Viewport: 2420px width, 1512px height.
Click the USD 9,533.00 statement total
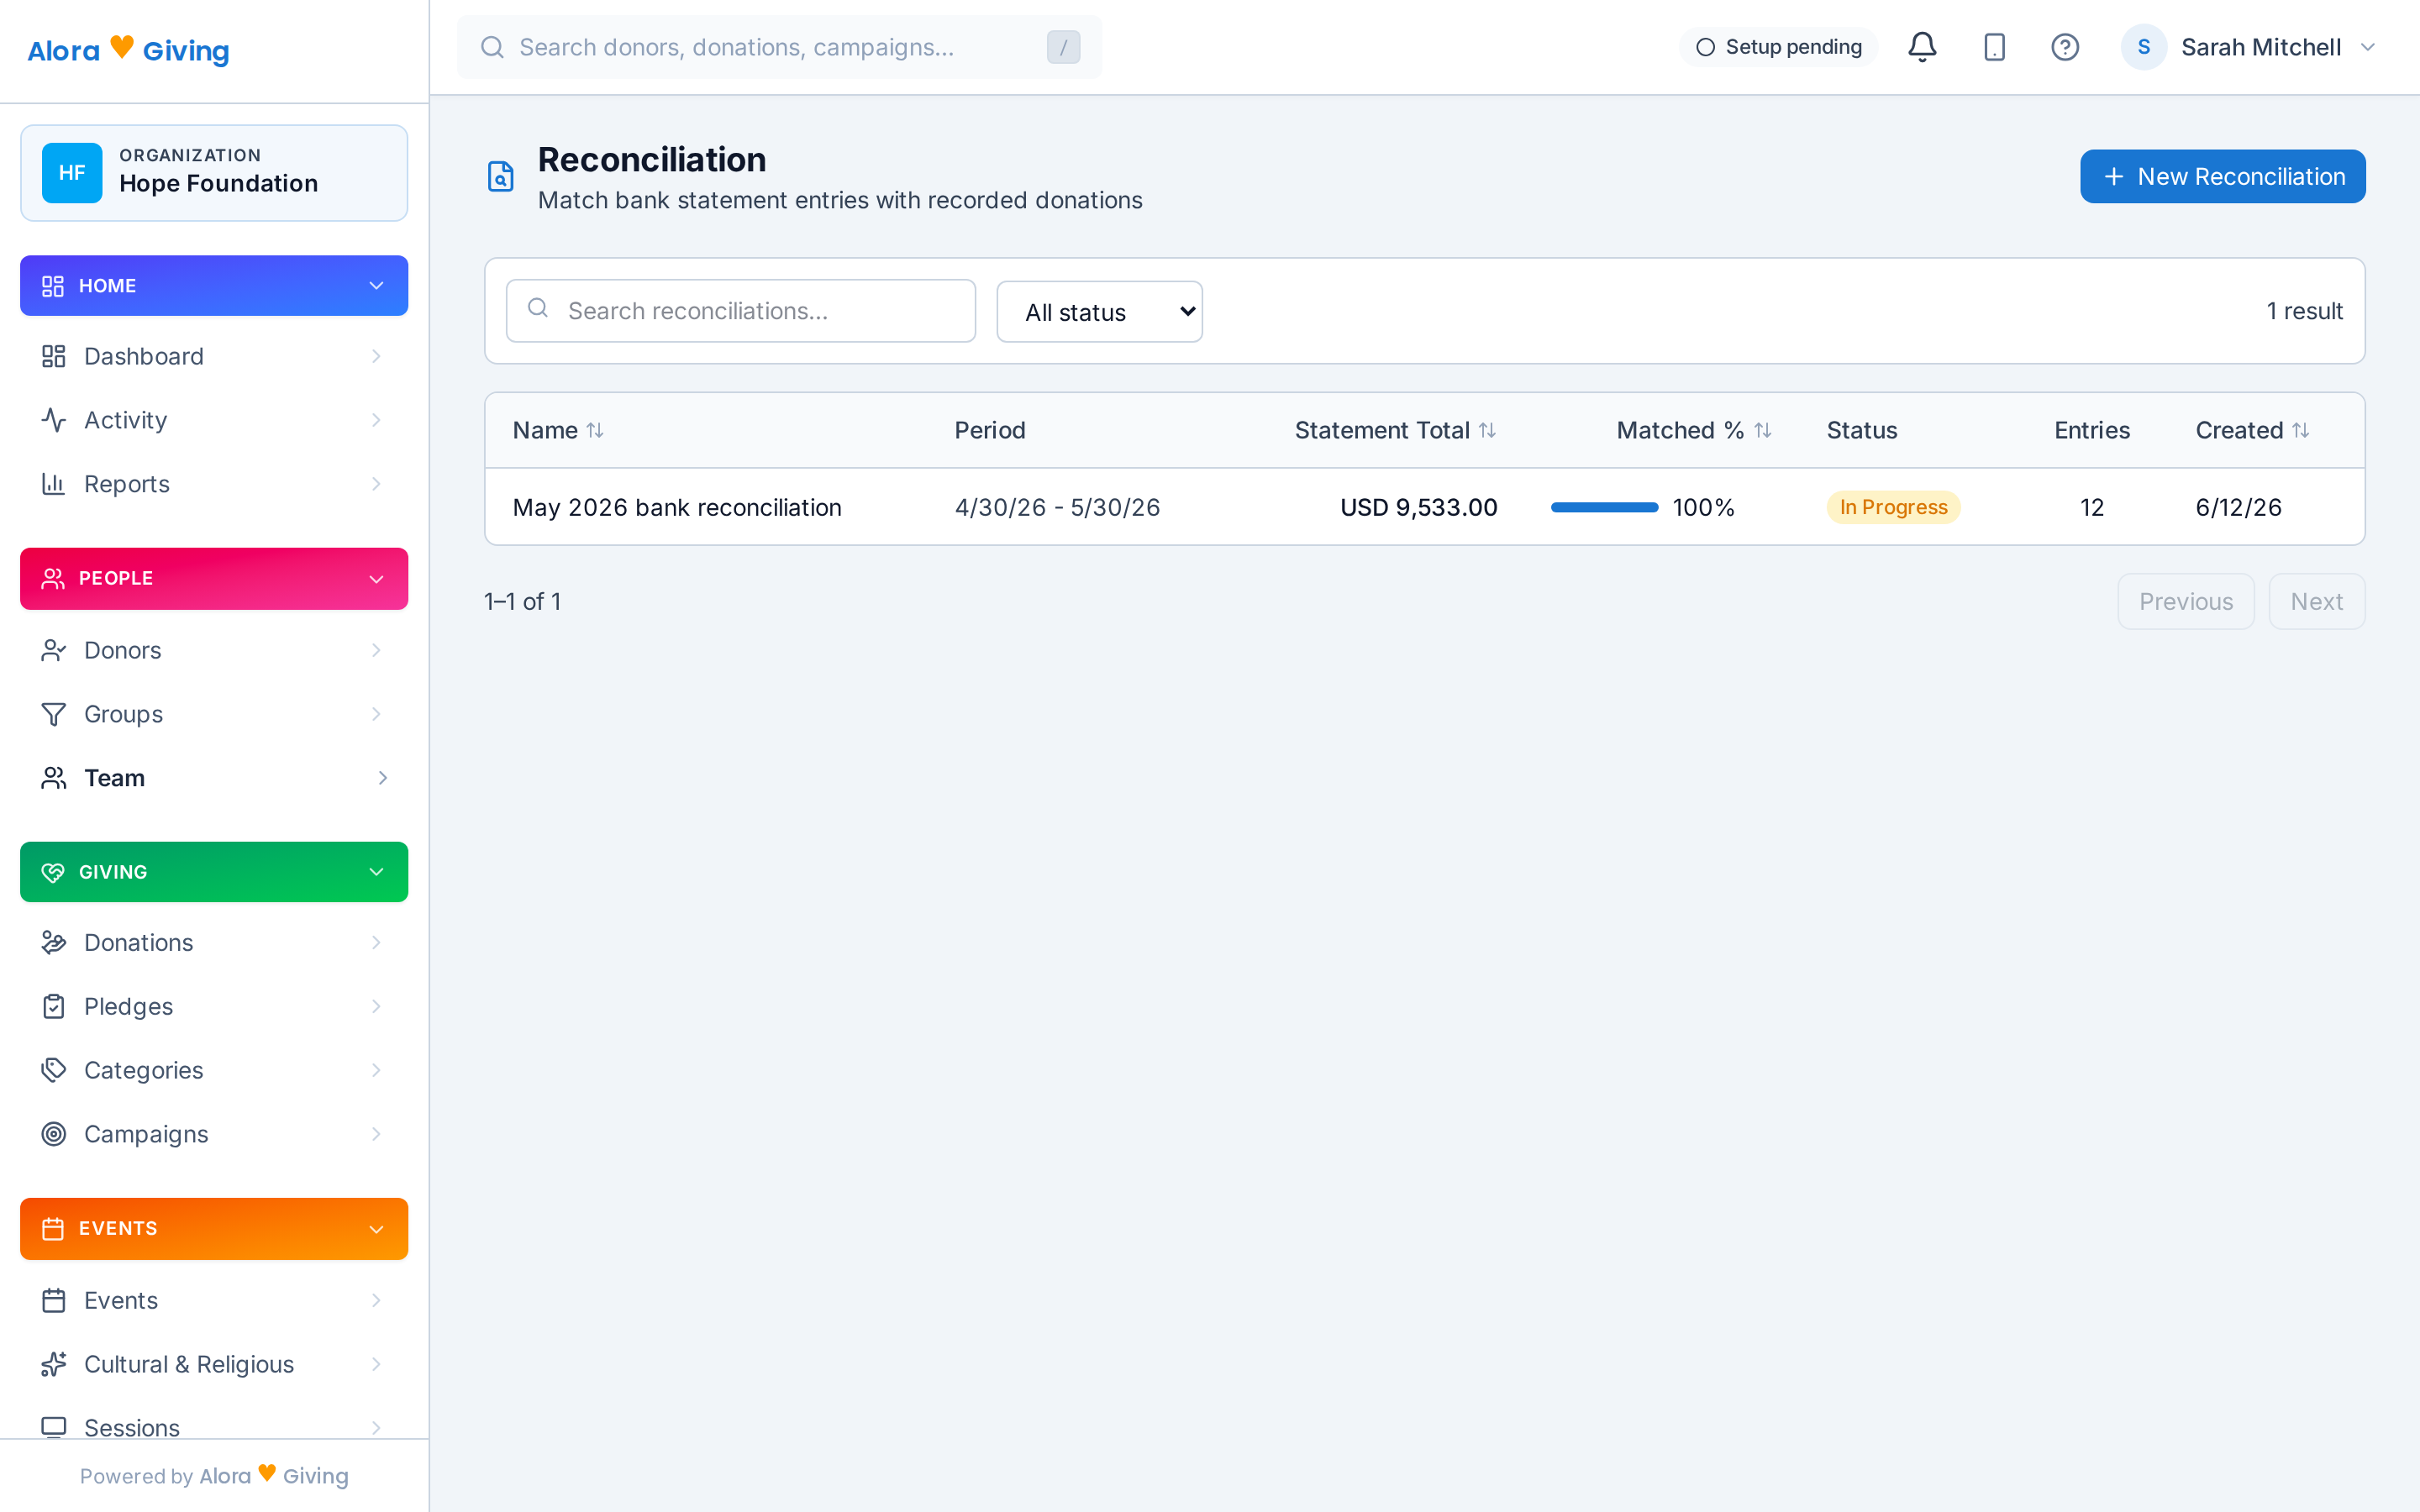pyautogui.click(x=1418, y=507)
